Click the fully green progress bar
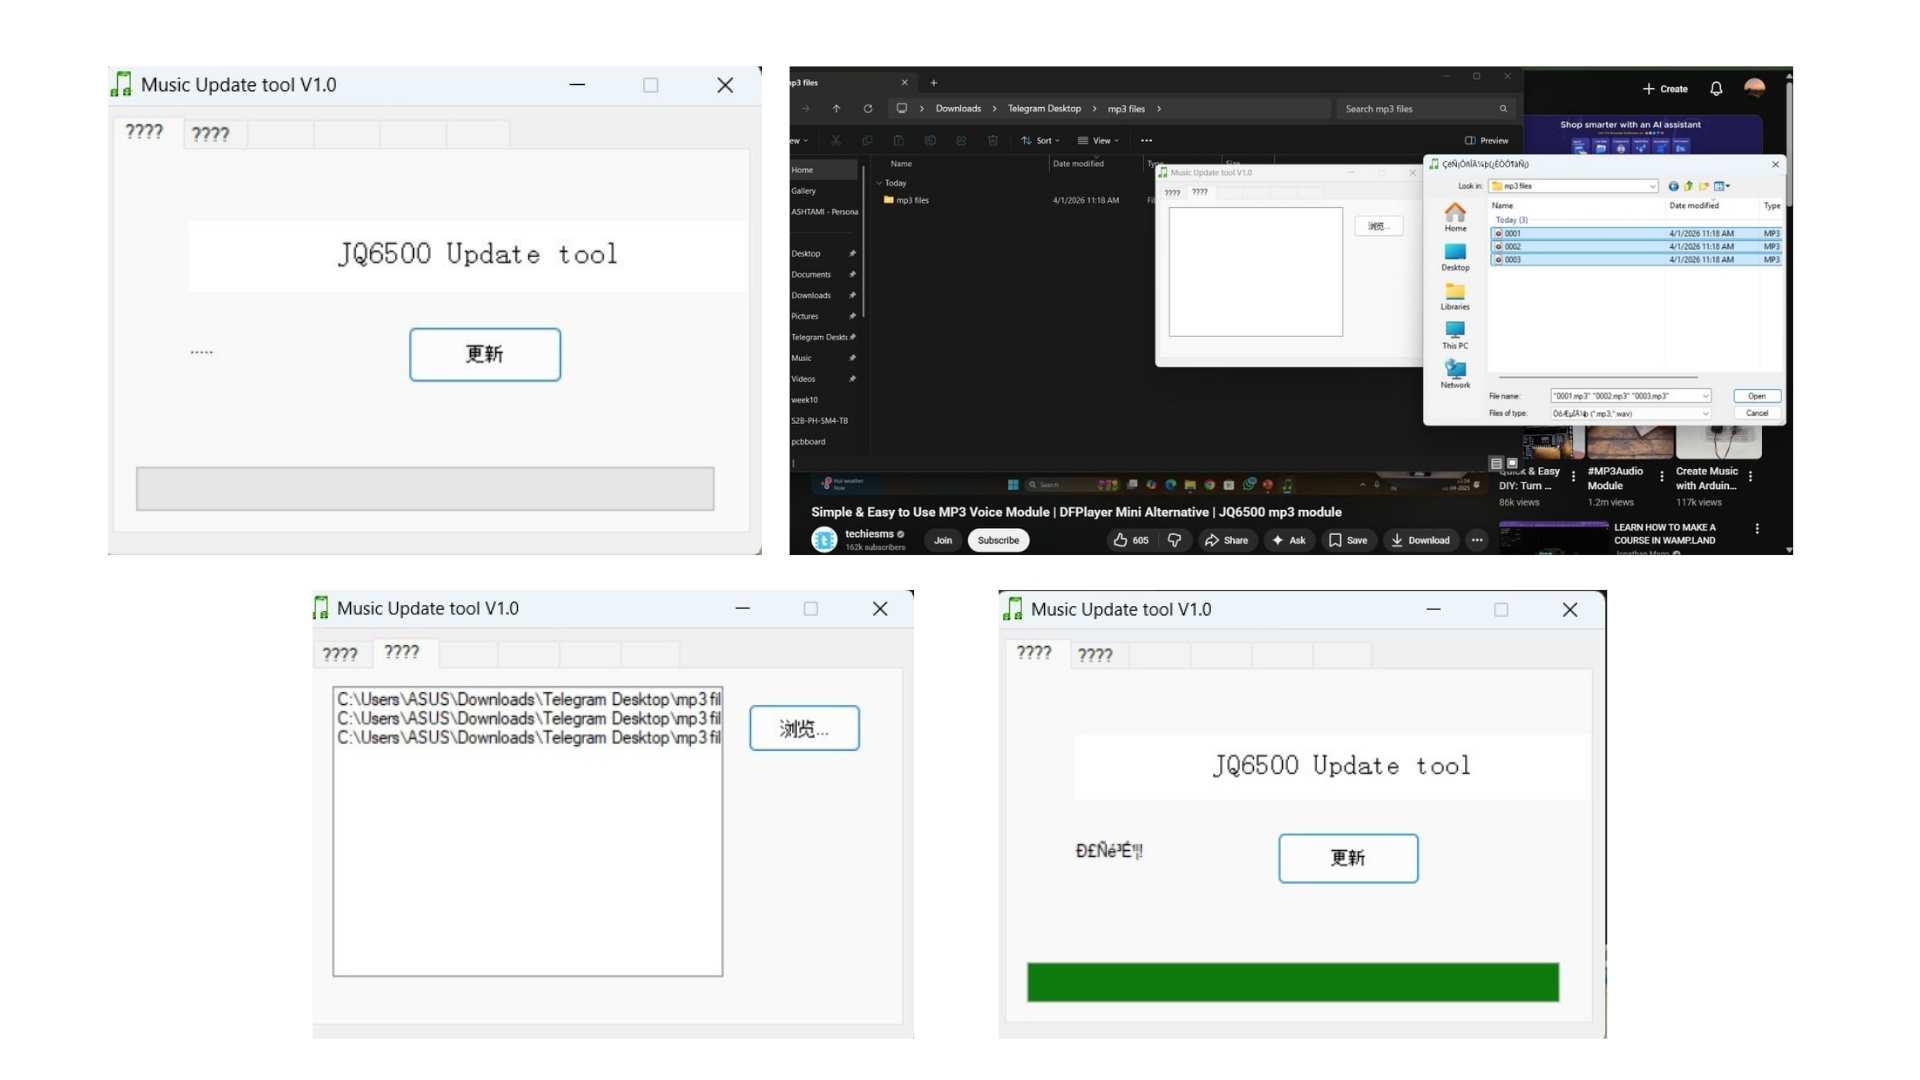1920x1080 pixels. click(x=1292, y=982)
